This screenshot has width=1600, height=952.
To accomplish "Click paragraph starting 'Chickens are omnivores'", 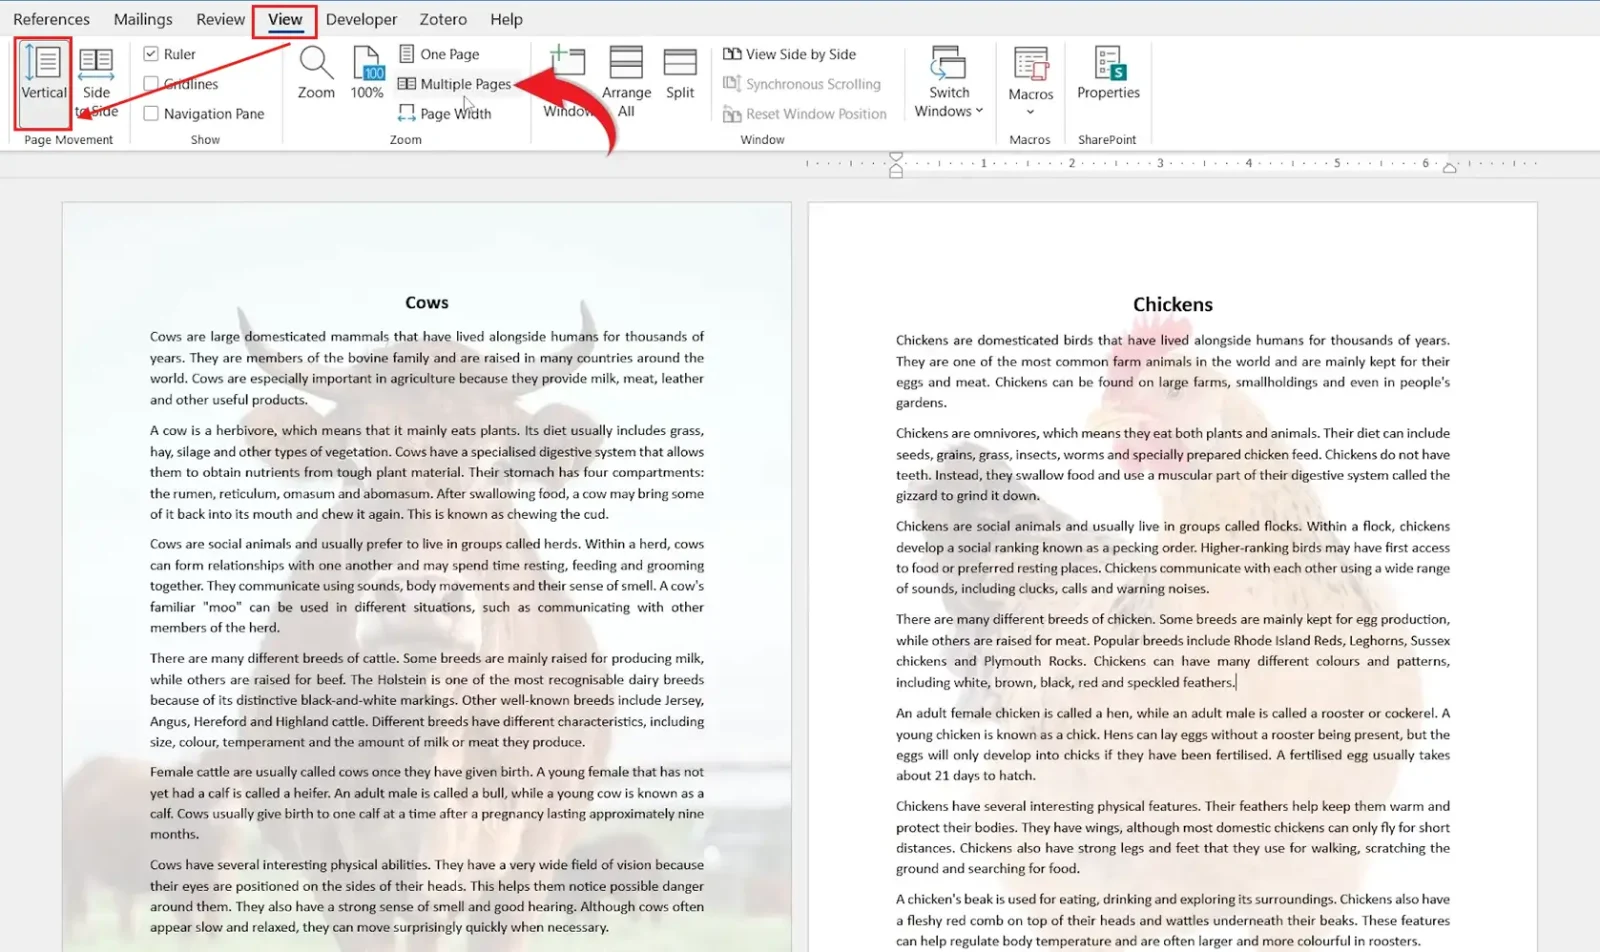I will [1173, 464].
